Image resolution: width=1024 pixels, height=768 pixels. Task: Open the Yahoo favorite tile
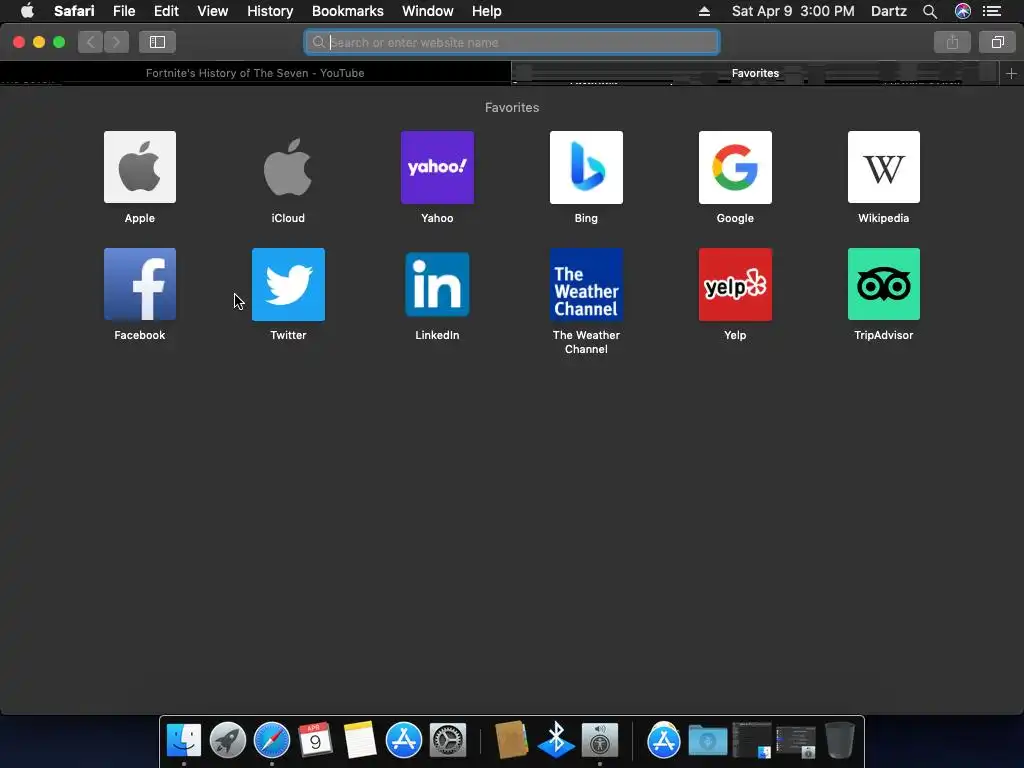[x=437, y=167]
